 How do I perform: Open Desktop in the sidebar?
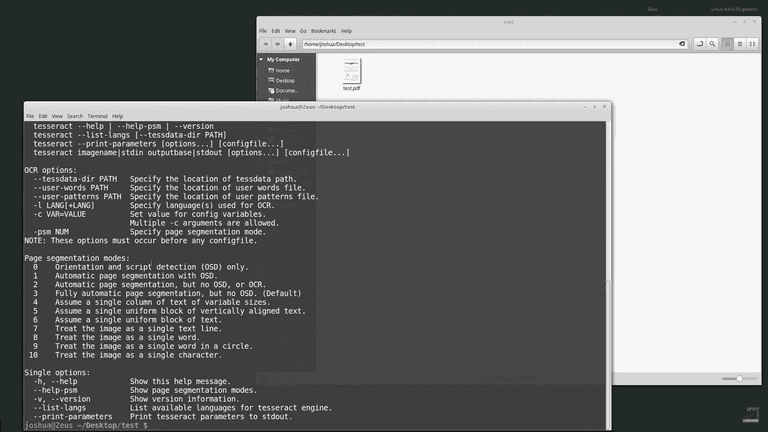(x=284, y=80)
